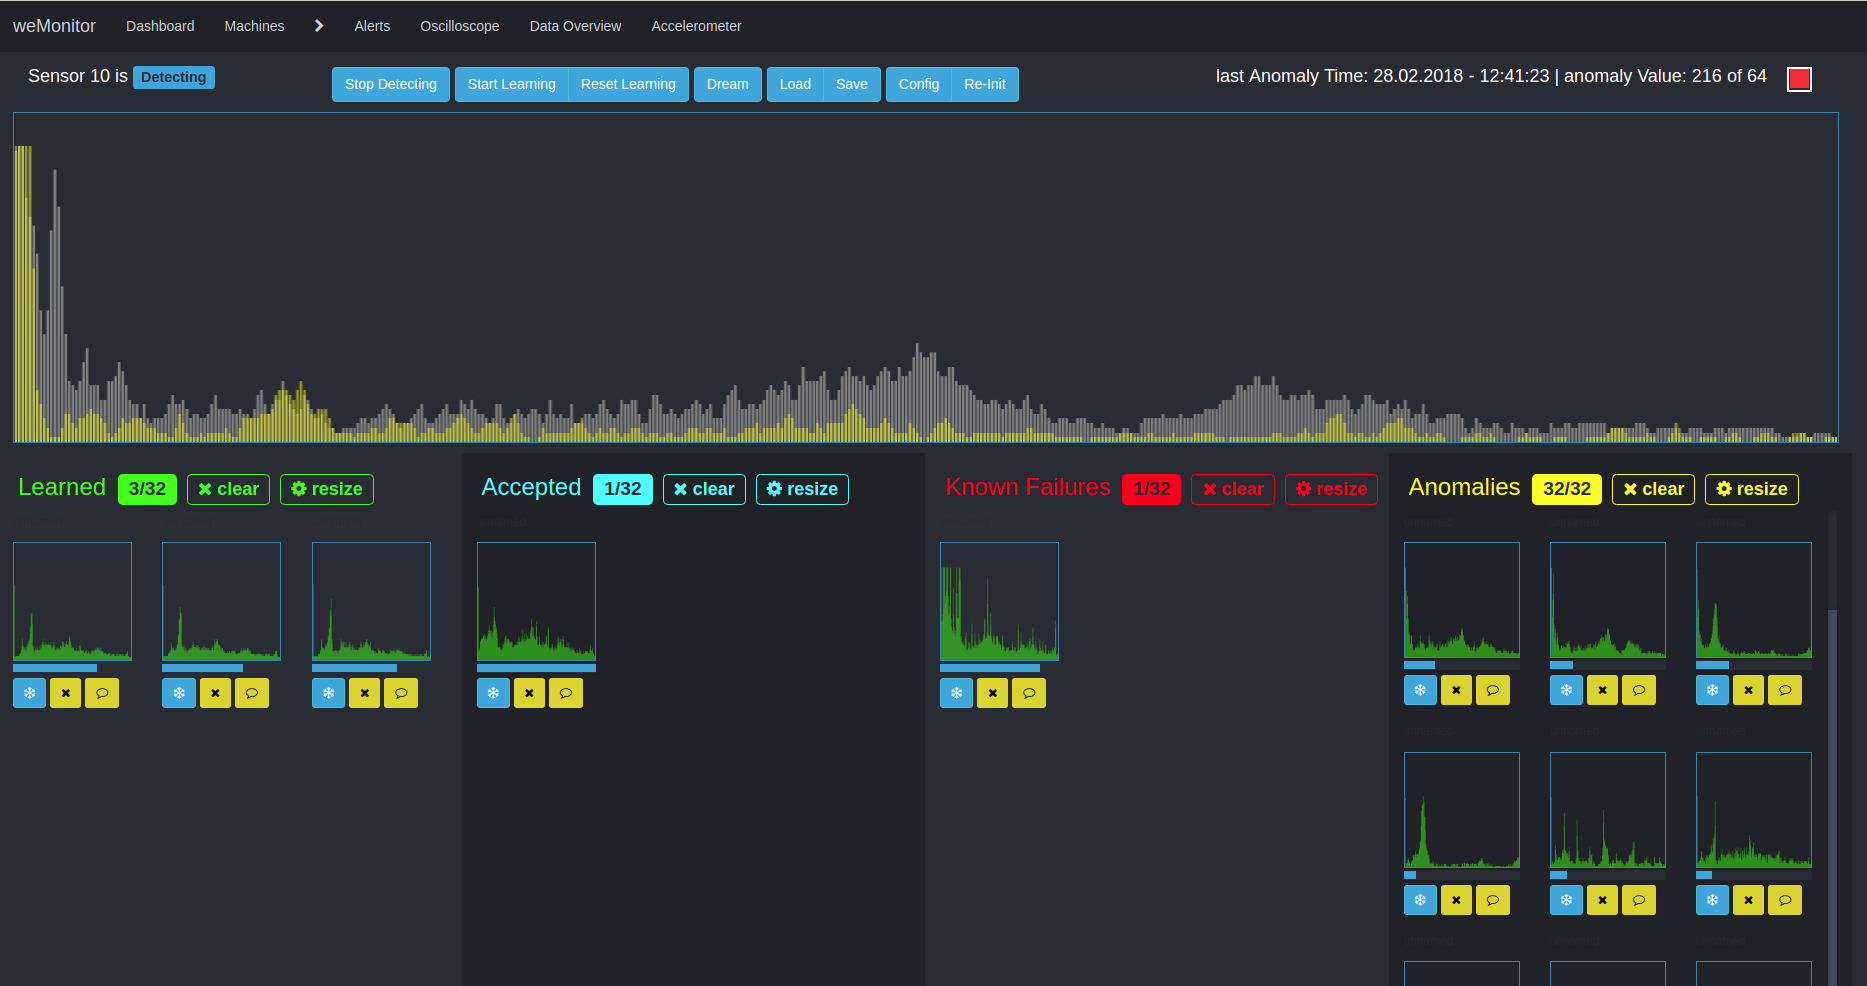Click resize in the Learned section
The height and width of the screenshot is (986, 1867).
[x=327, y=489]
